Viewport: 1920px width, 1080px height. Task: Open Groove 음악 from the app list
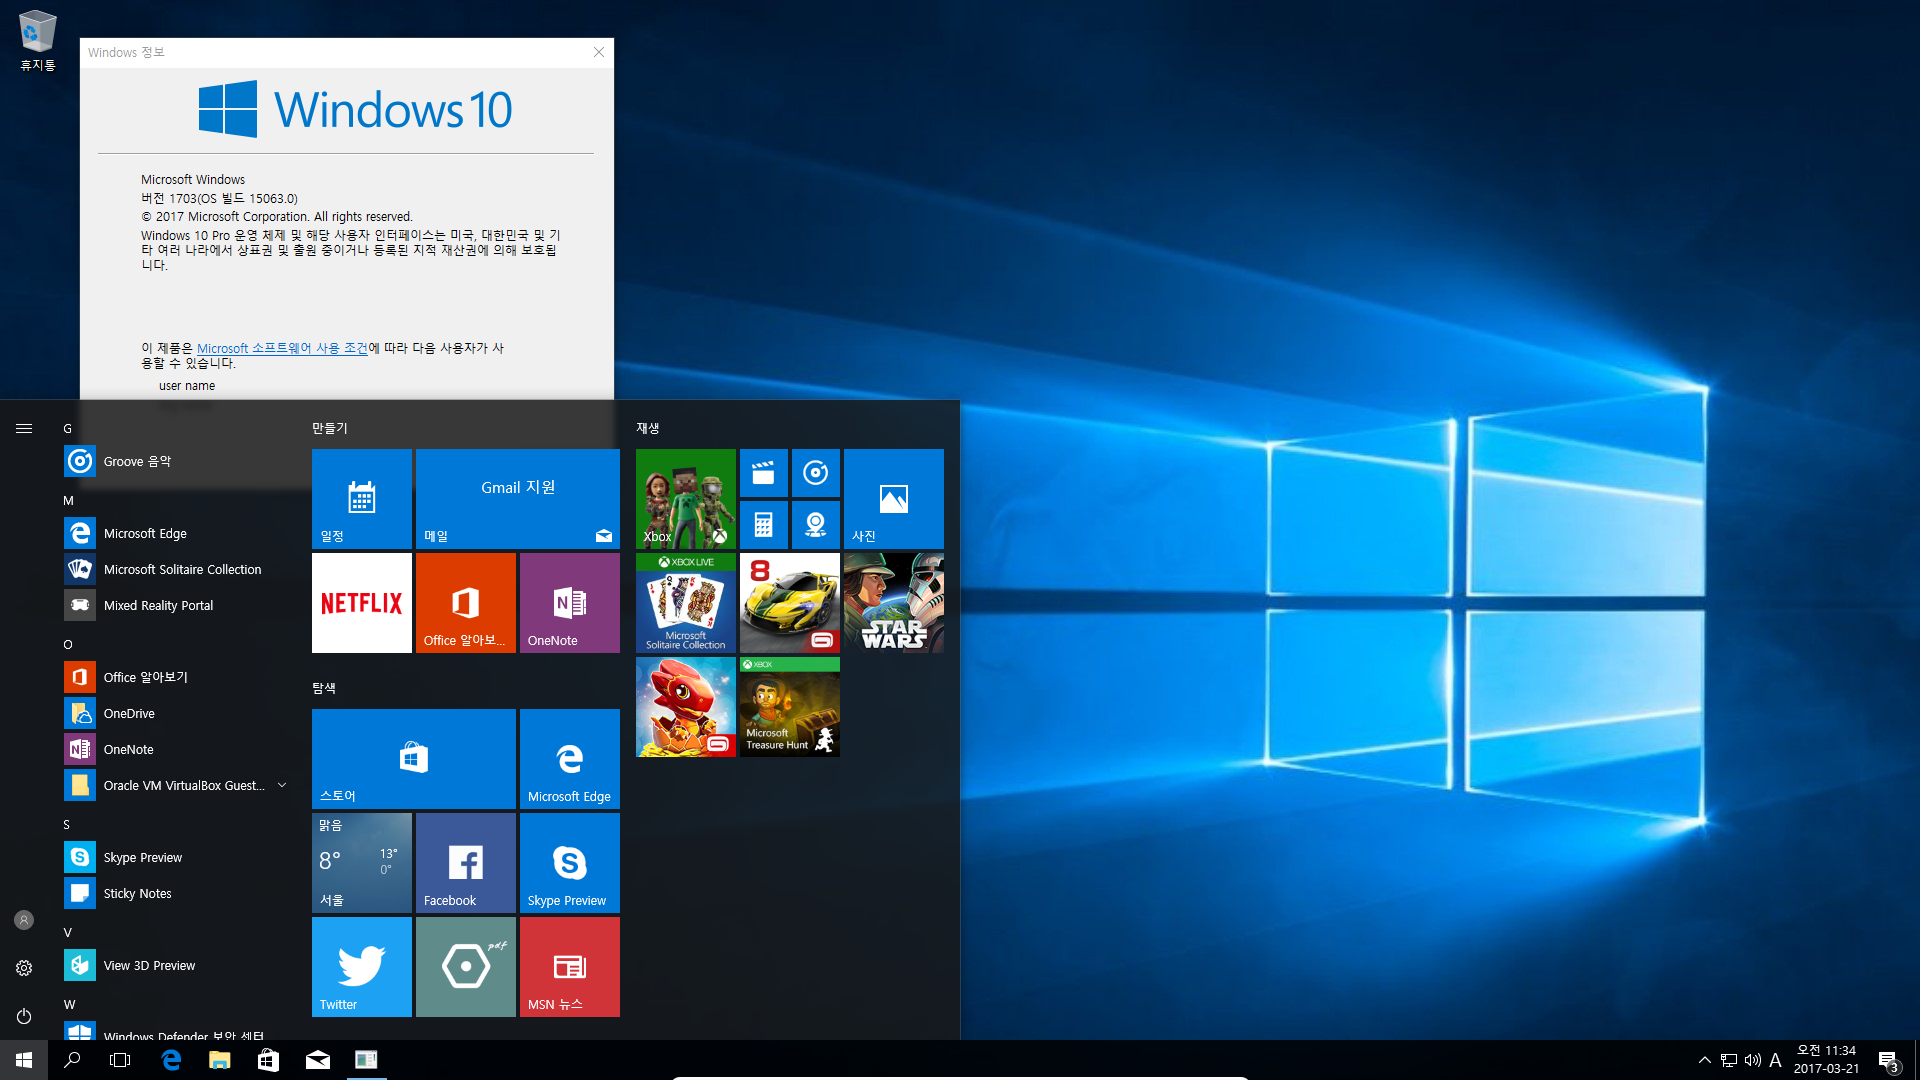point(178,461)
